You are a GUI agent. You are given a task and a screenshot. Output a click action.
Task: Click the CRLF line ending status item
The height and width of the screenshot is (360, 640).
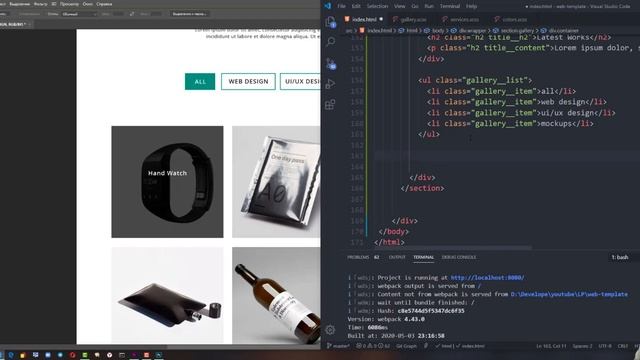click(x=623, y=346)
